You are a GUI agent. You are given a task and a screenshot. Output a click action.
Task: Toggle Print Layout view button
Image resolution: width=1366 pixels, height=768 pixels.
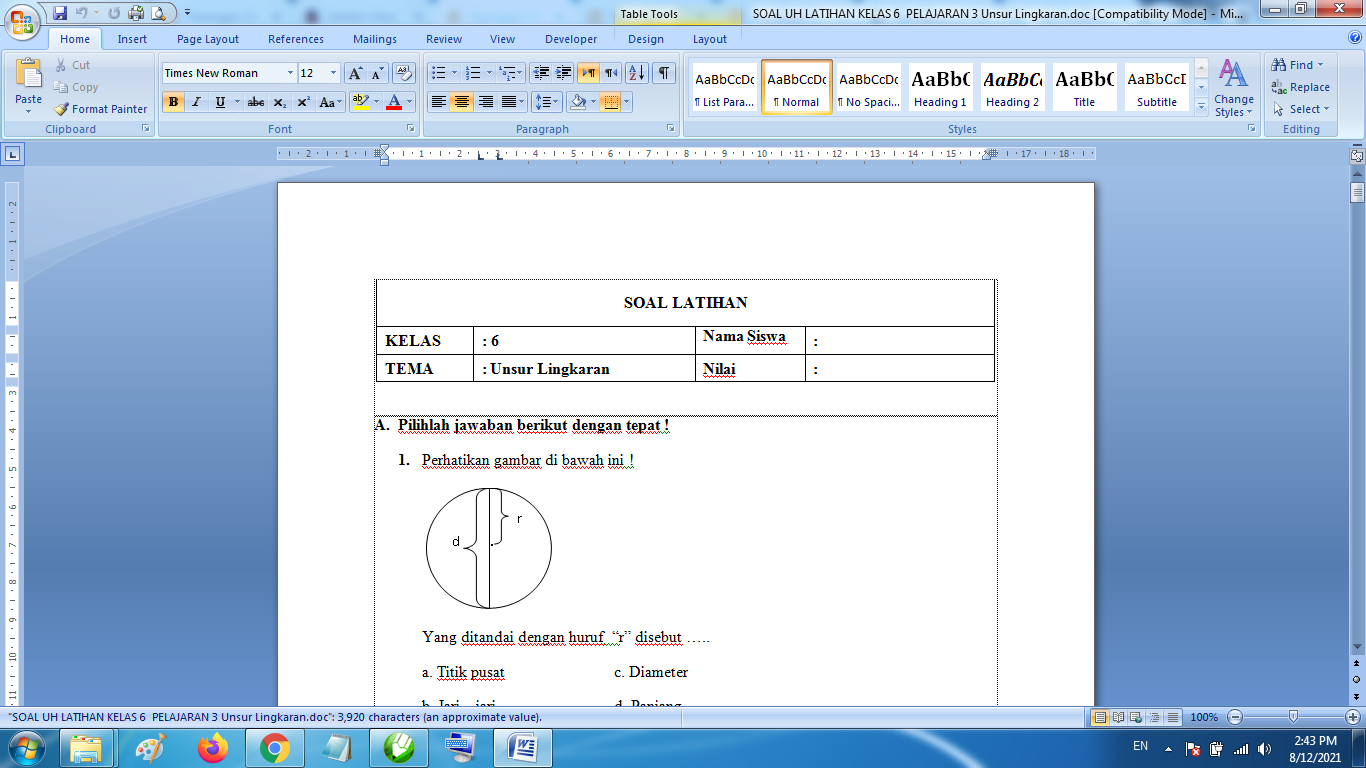(x=1101, y=717)
